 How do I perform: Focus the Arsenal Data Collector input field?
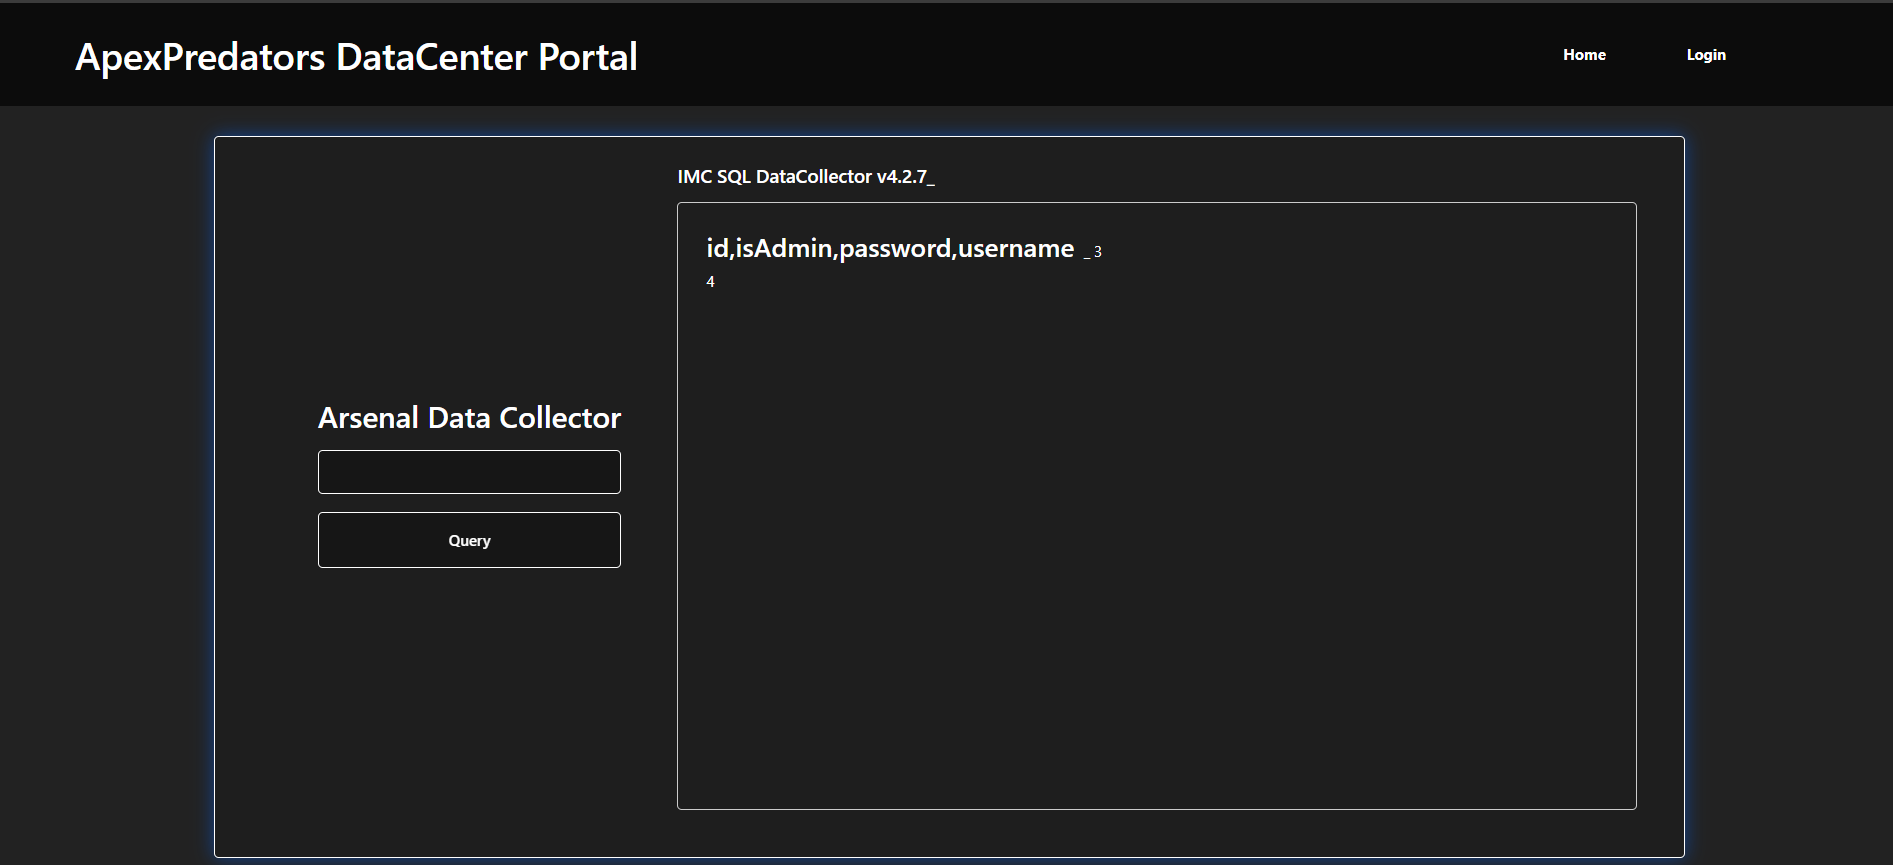pos(469,472)
